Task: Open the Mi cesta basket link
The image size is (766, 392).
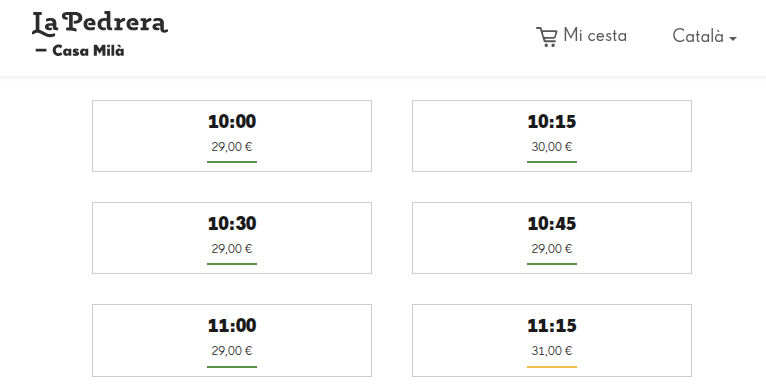Action: tap(581, 37)
